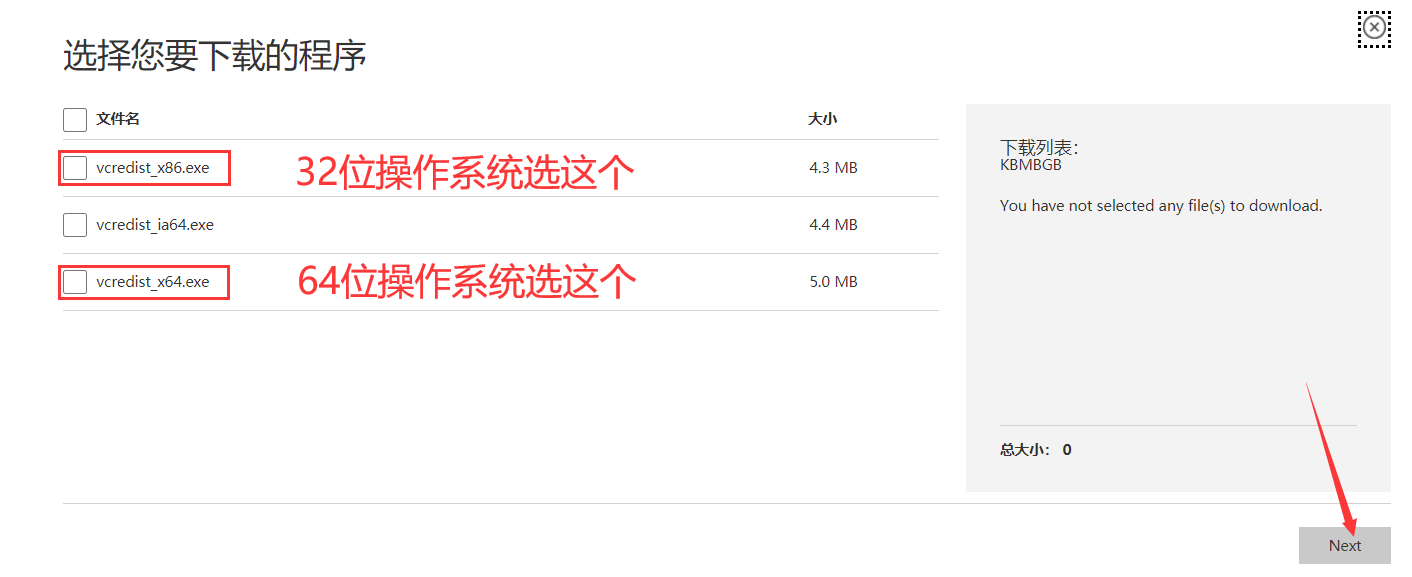
Task: Click the red 32位操作系统选这个 annotation
Action: (x=465, y=172)
